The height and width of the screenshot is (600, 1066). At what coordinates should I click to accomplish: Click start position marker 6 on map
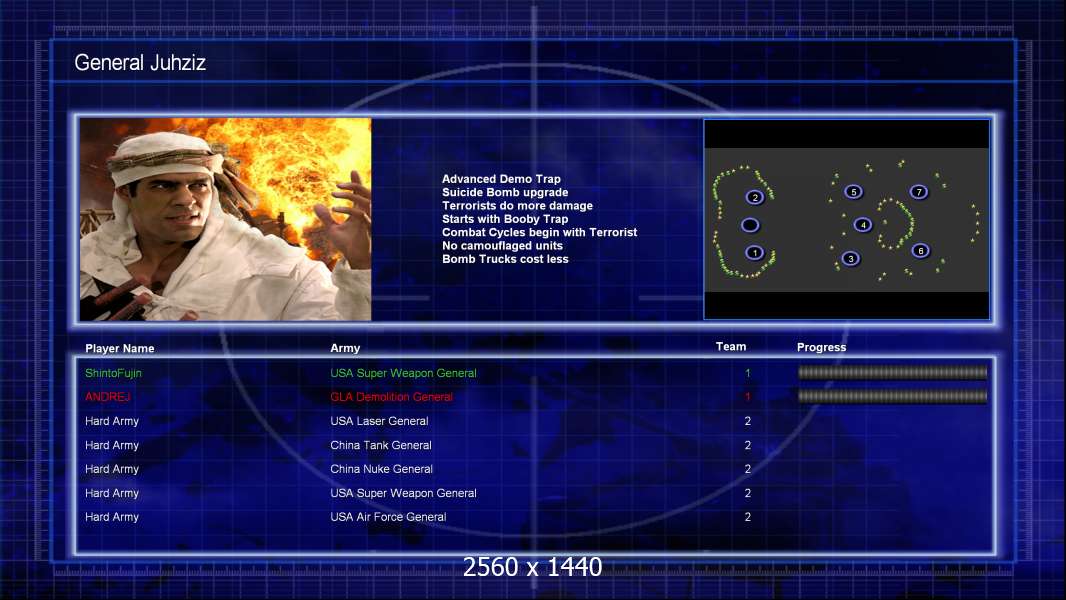(921, 251)
